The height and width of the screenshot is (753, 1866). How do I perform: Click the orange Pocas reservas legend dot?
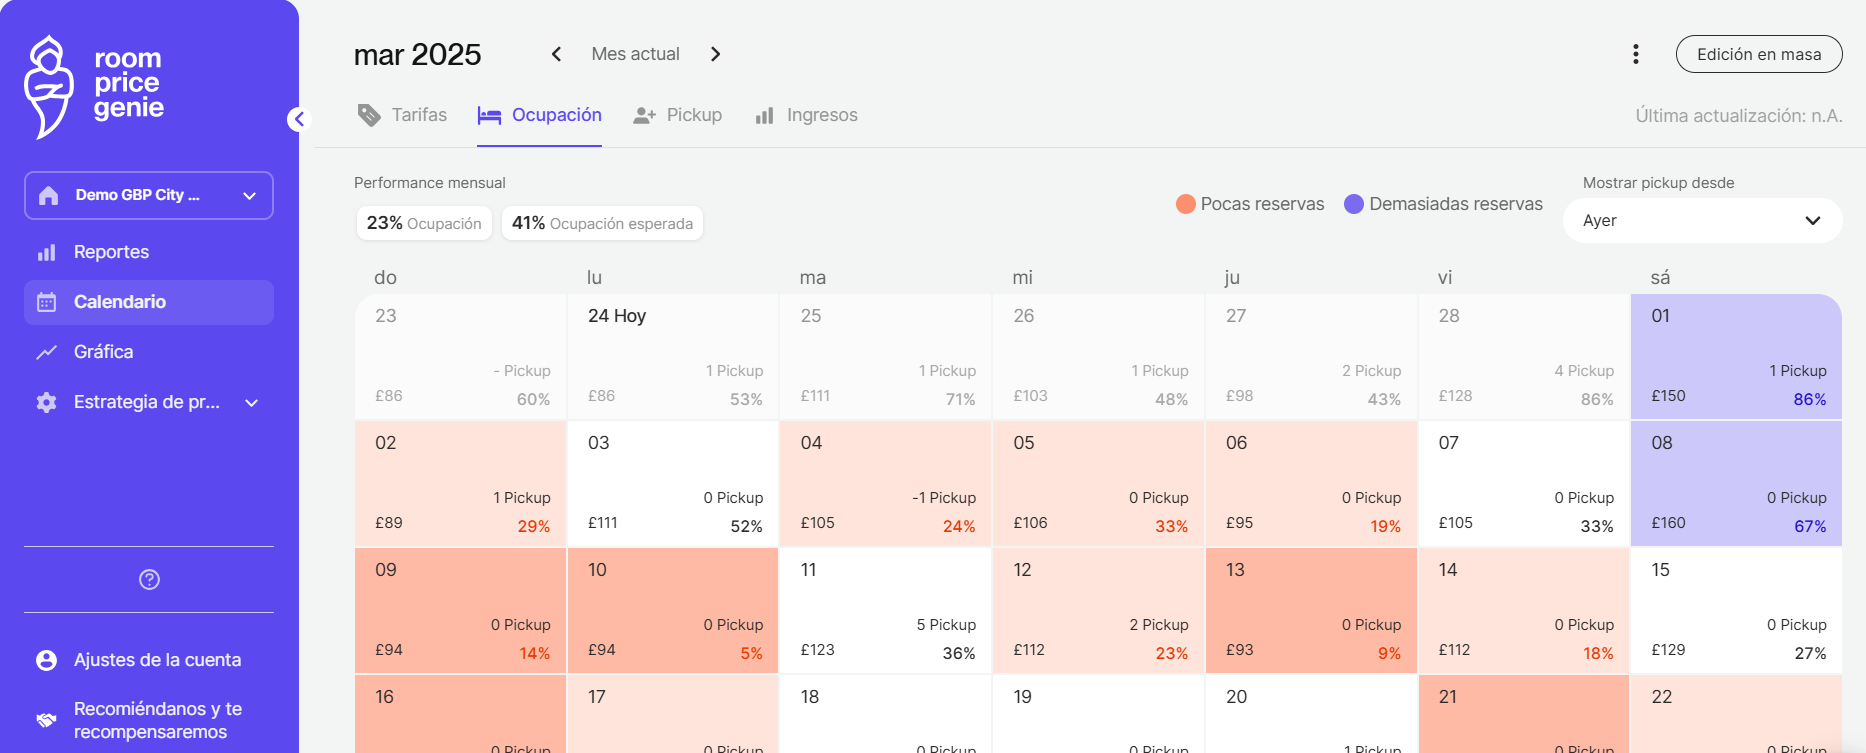[x=1186, y=204]
